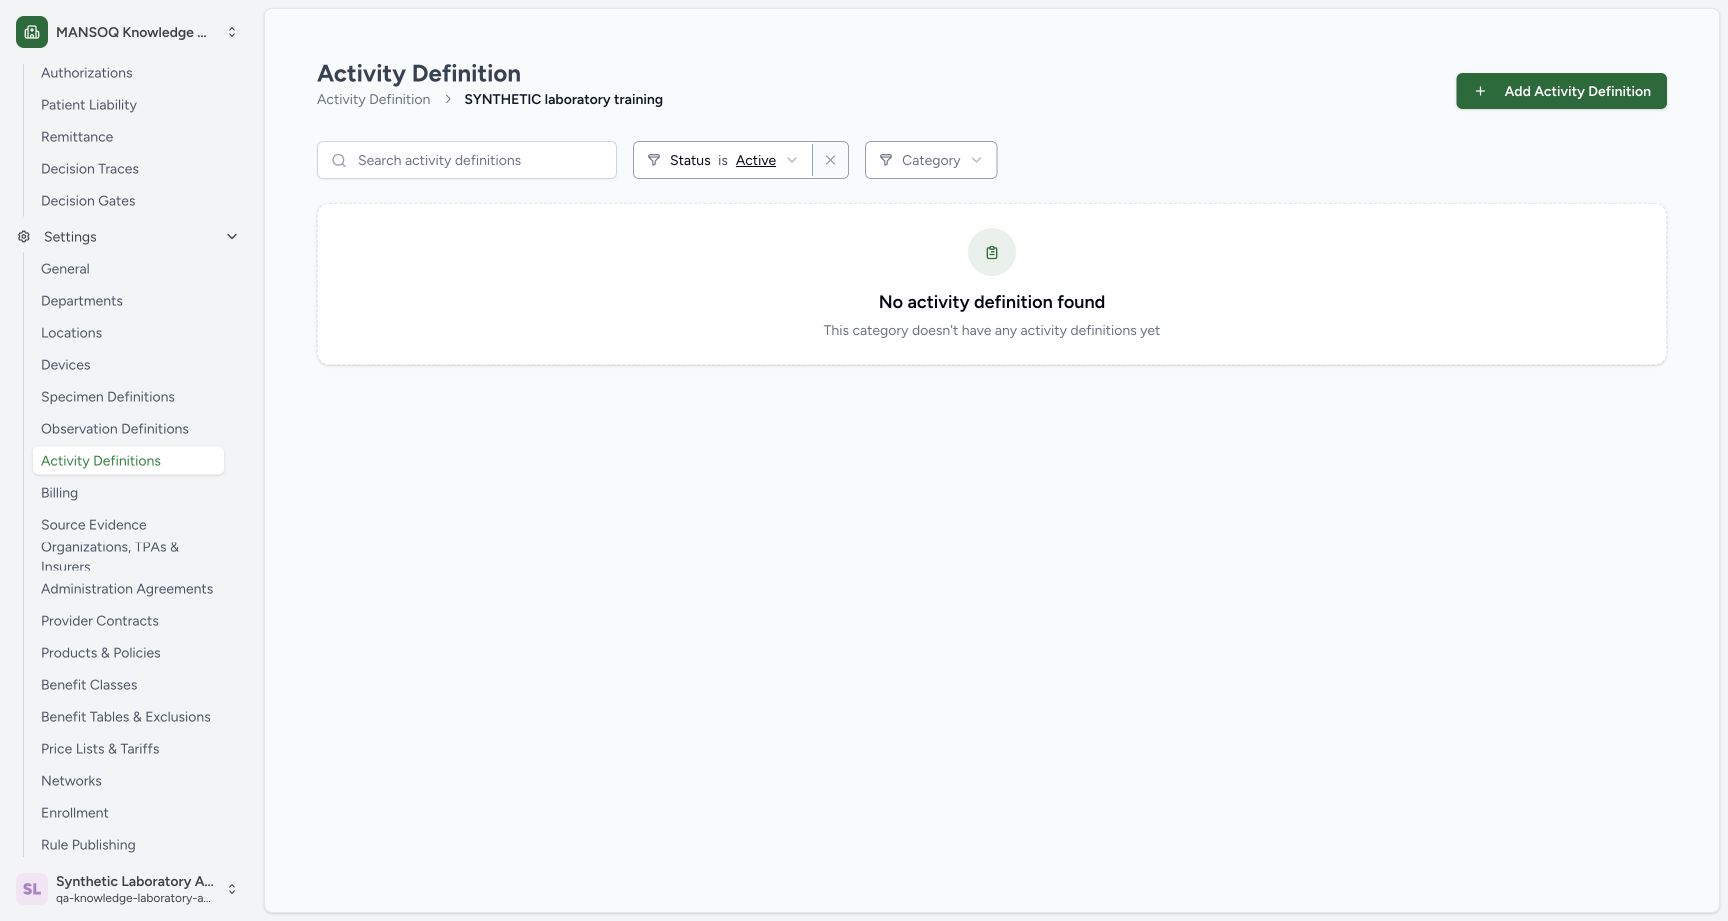1728x921 pixels.
Task: Open Provider Contracts
Action: coord(100,621)
